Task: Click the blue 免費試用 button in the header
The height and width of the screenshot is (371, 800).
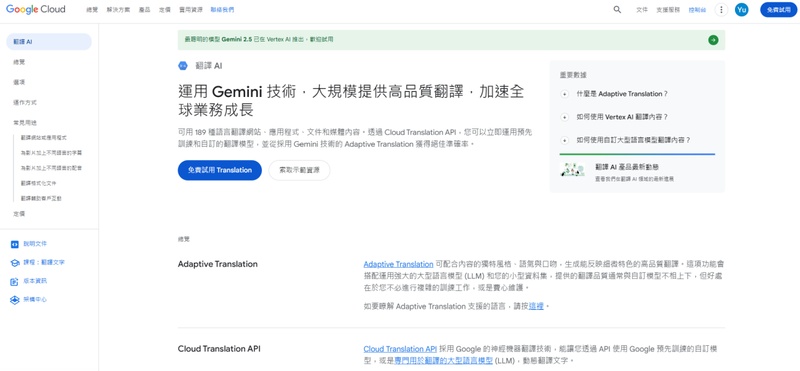Action: click(779, 10)
